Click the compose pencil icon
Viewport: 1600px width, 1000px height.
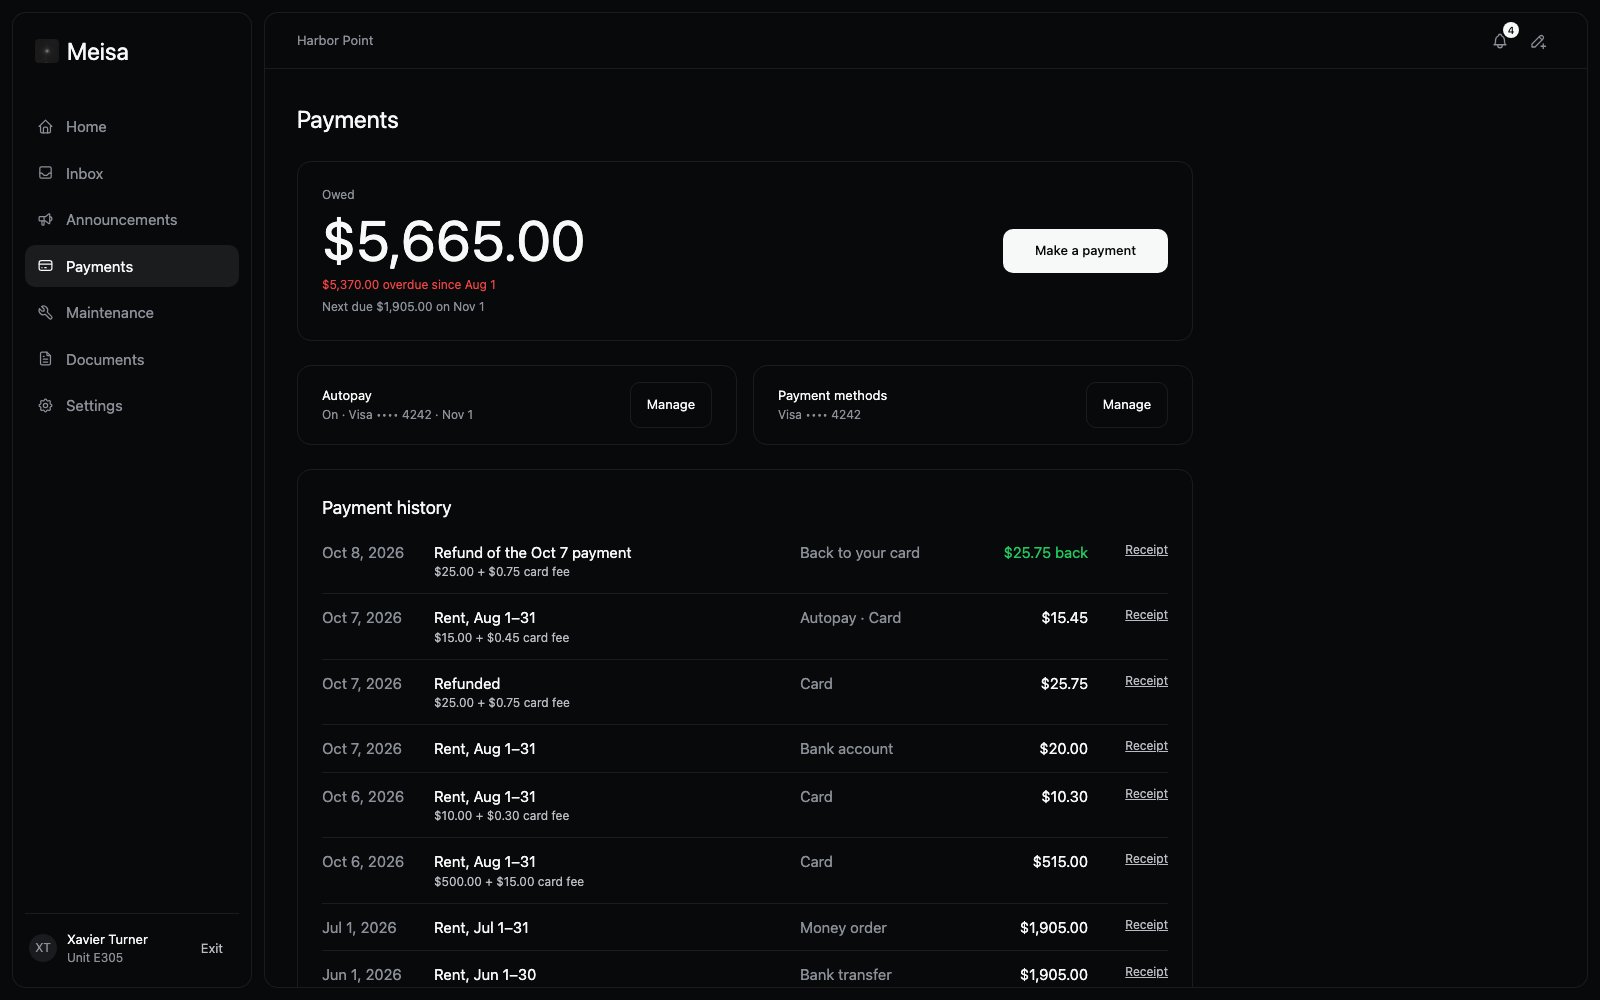point(1538,41)
